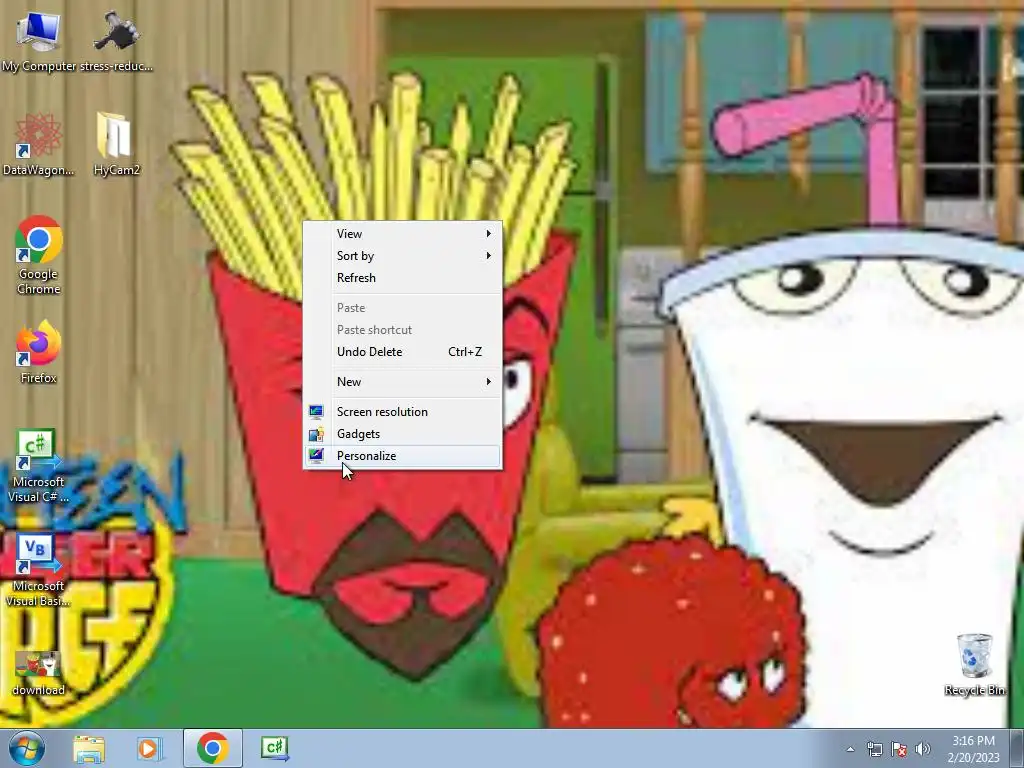Click the Screen resolution monitor icon
This screenshot has width=1024, height=768.
(316, 411)
